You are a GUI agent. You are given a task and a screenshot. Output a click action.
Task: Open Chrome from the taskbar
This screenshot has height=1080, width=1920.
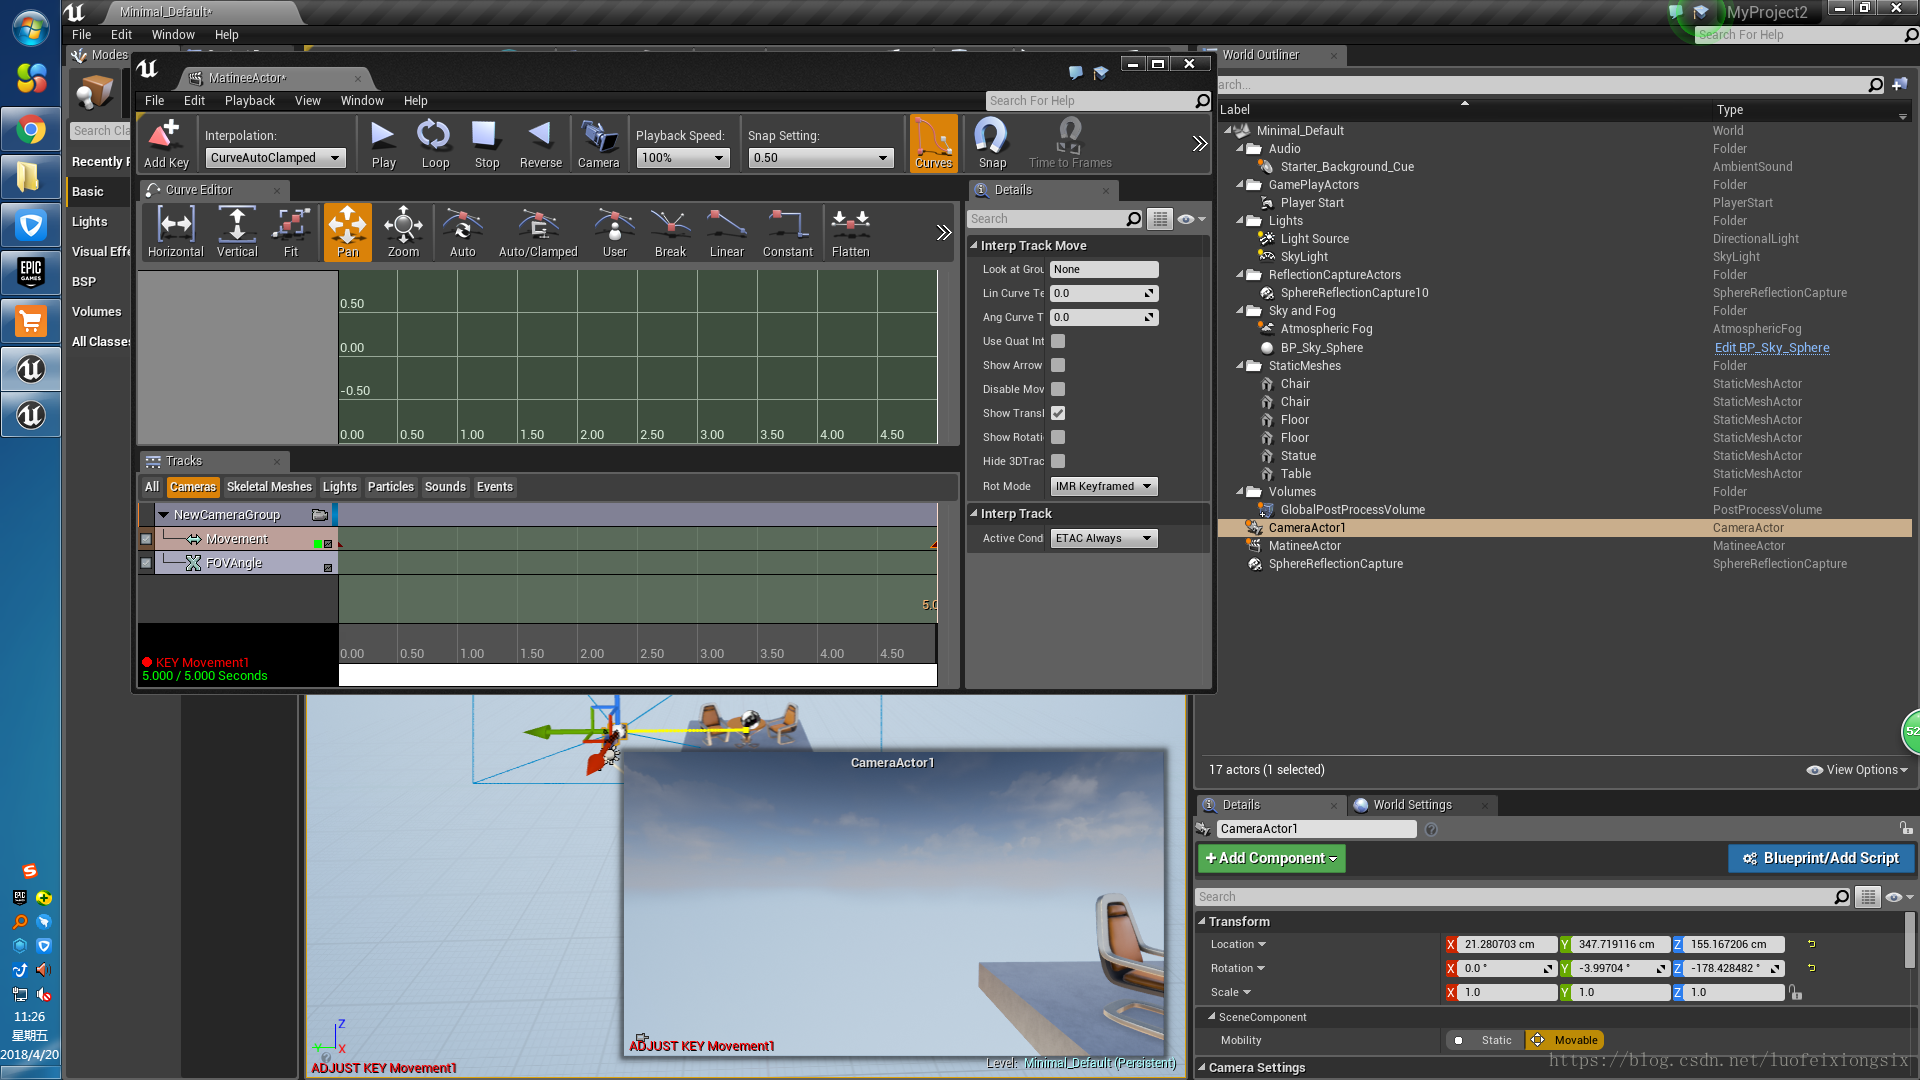[x=31, y=130]
